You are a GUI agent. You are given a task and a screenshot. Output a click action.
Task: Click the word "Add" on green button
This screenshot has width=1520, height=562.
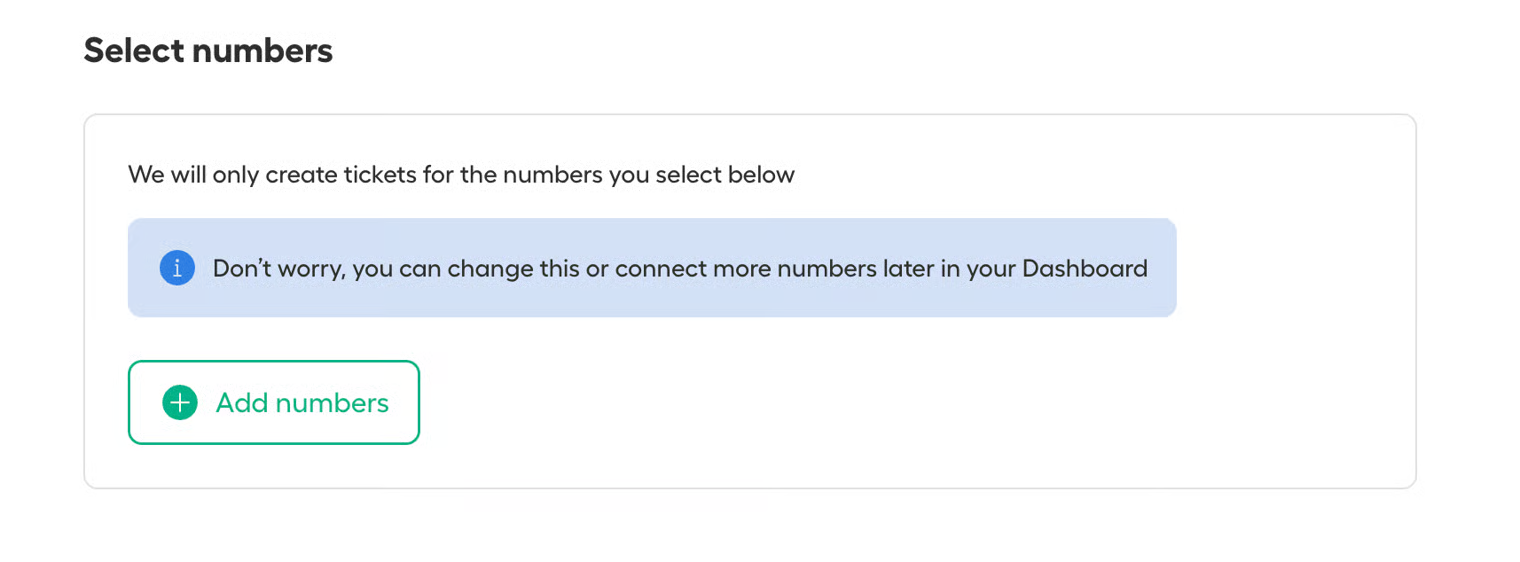click(x=241, y=403)
